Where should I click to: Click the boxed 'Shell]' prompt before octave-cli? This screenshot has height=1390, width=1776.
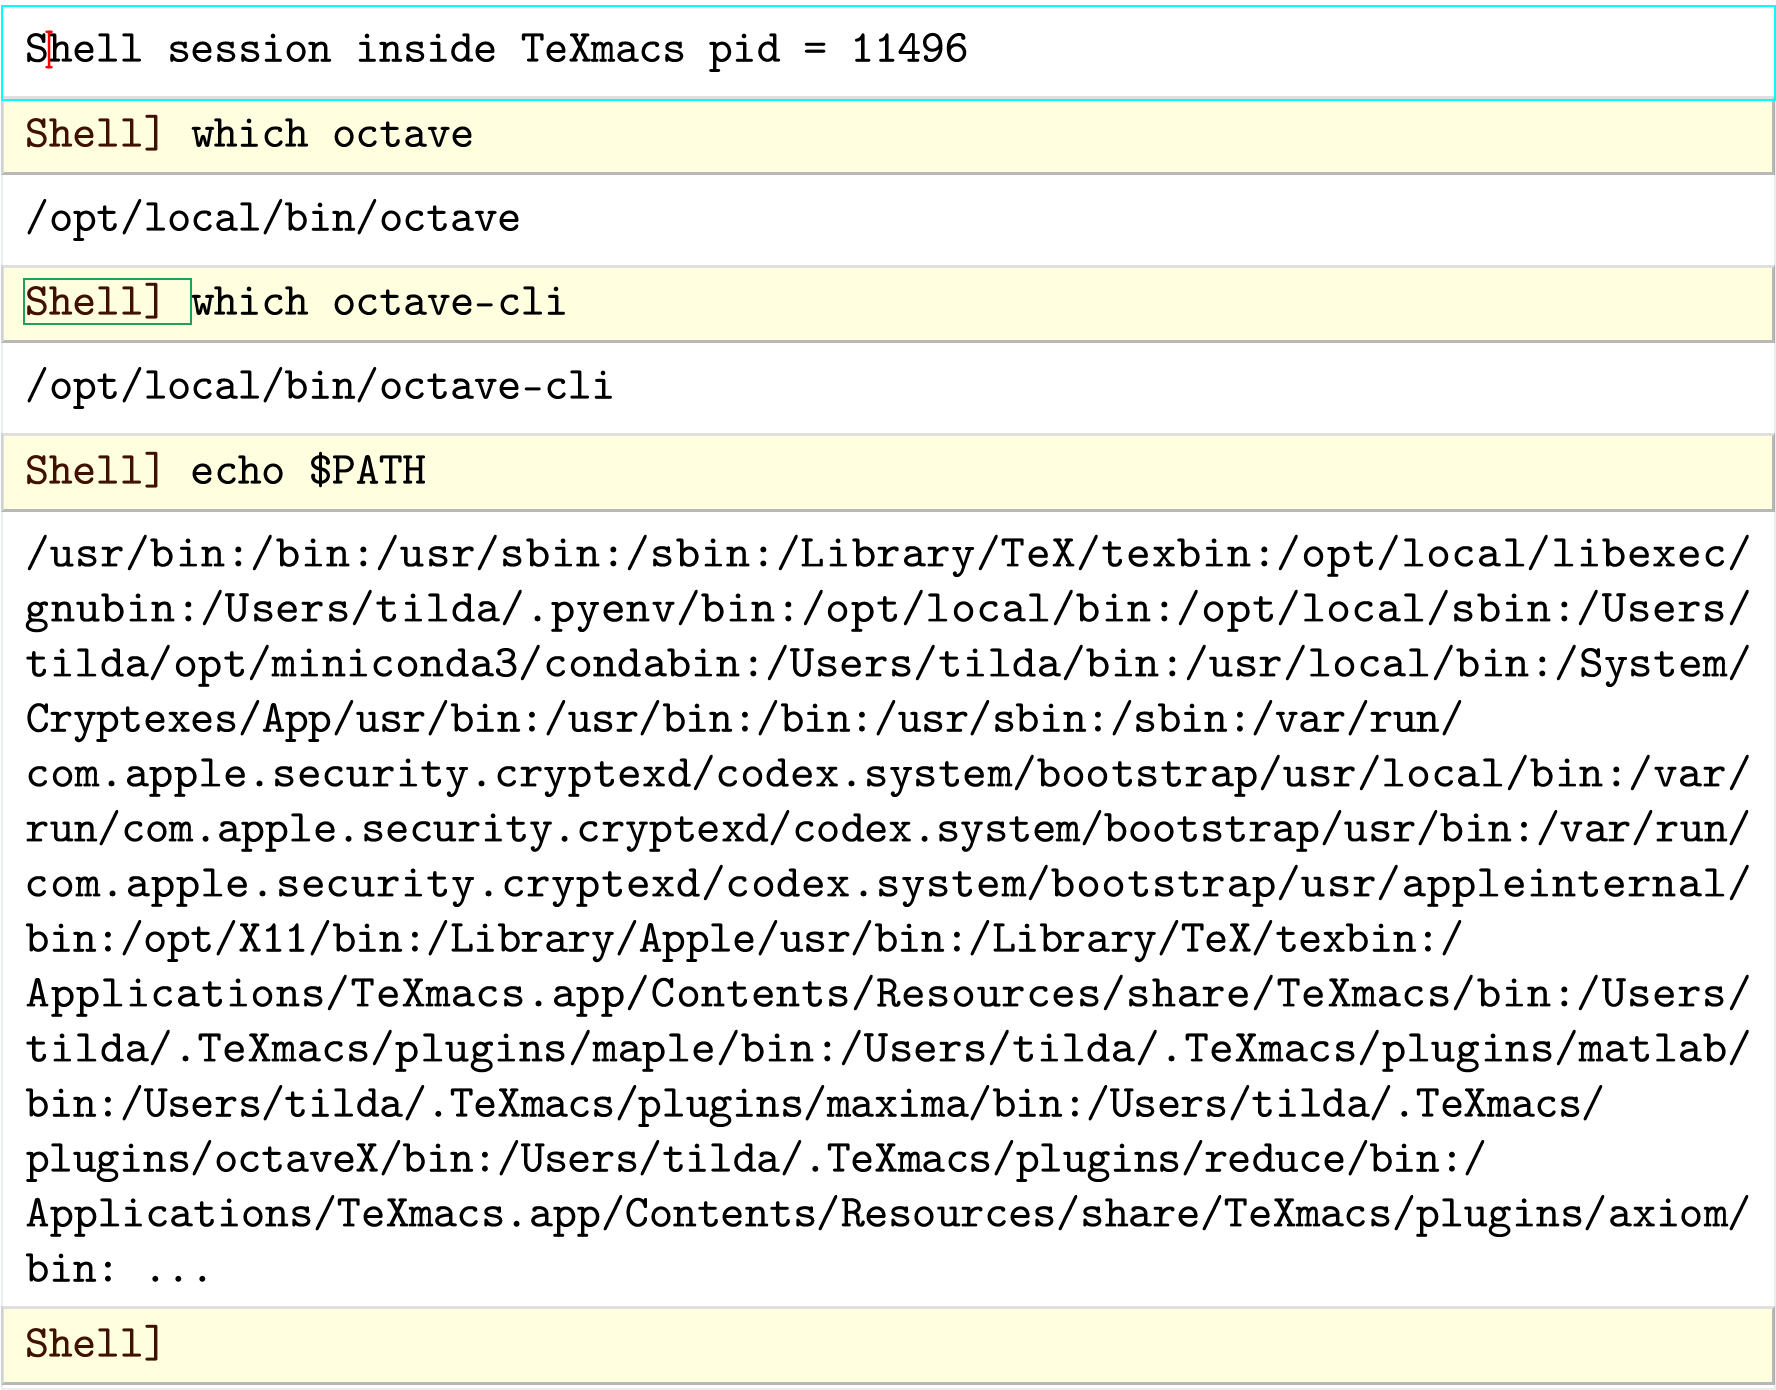click(107, 302)
